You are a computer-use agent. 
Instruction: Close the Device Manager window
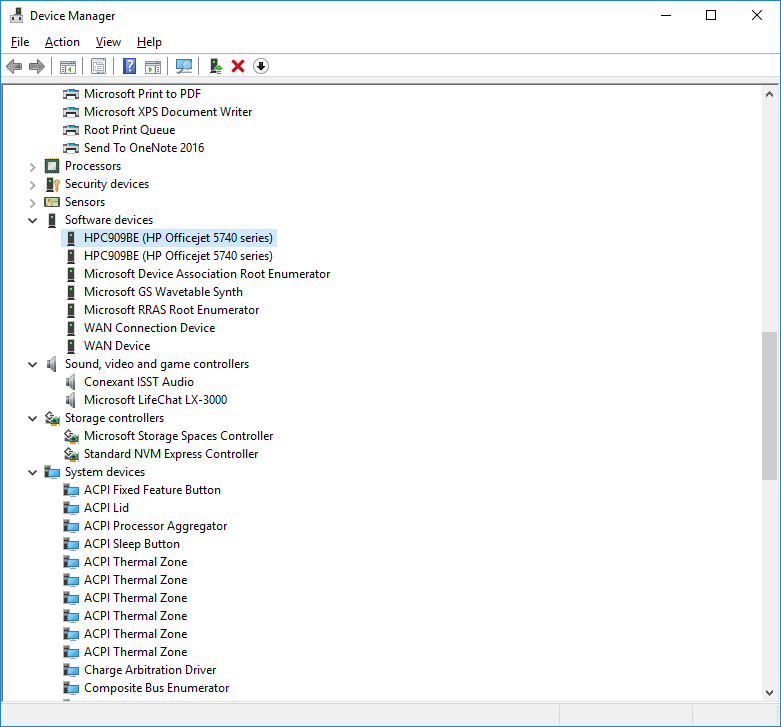pyautogui.click(x=757, y=15)
